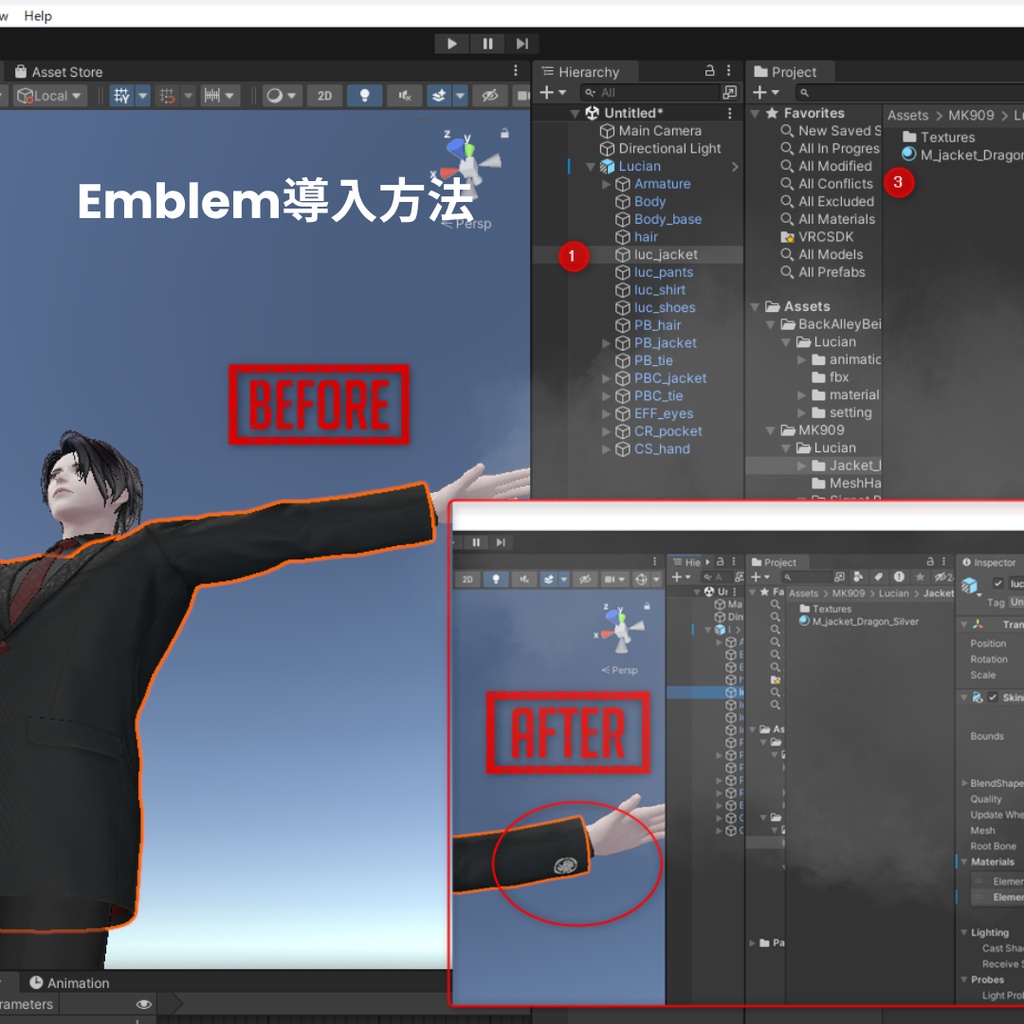The height and width of the screenshot is (1024, 1024).
Task: Open the Local handle rotation dropdown
Action: 50,95
